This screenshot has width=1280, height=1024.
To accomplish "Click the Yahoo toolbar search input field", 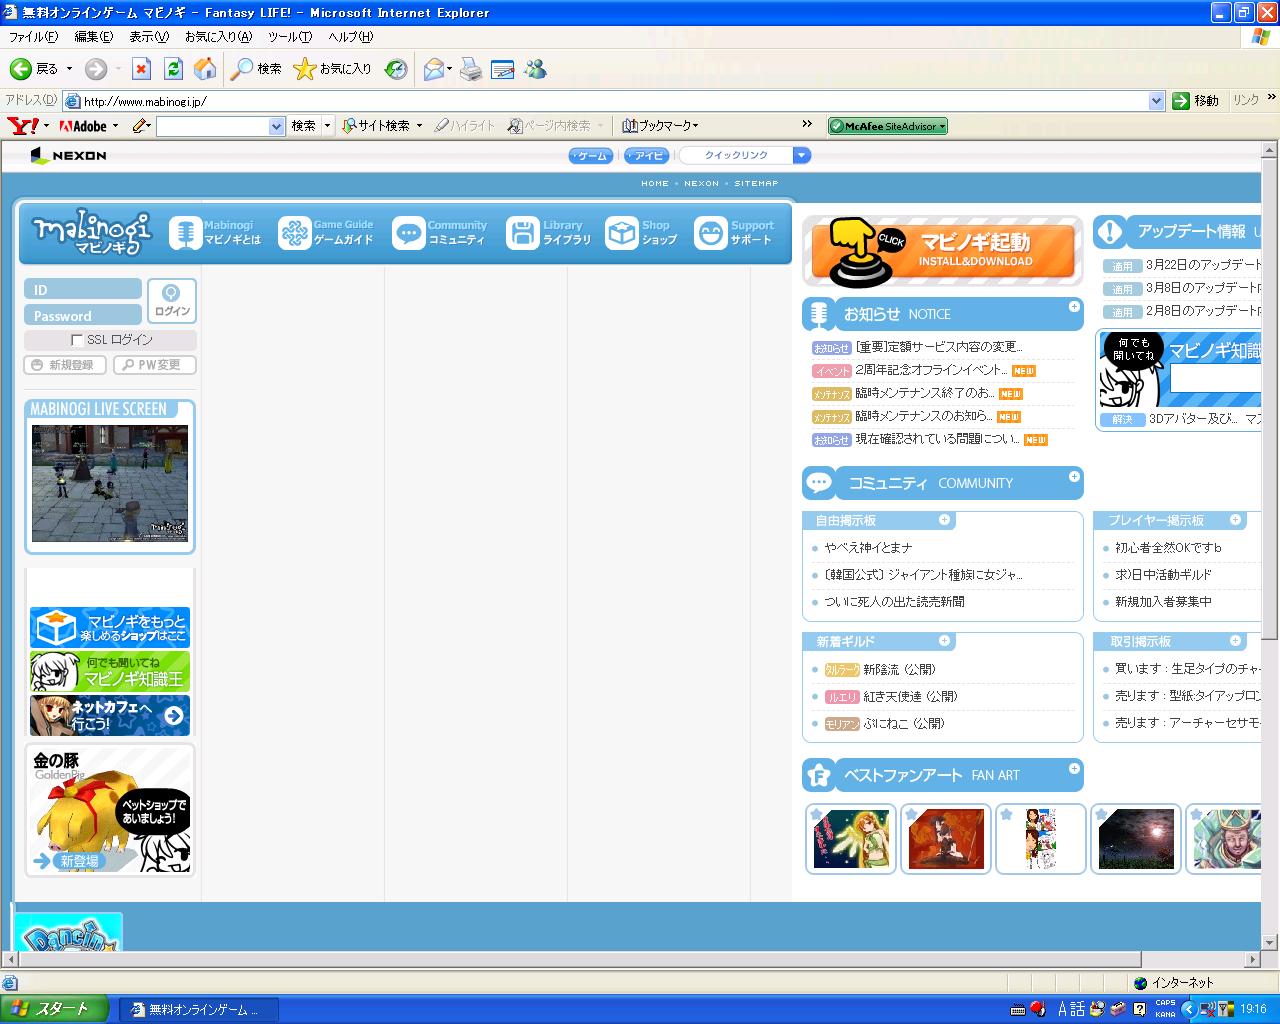I will coord(212,126).
